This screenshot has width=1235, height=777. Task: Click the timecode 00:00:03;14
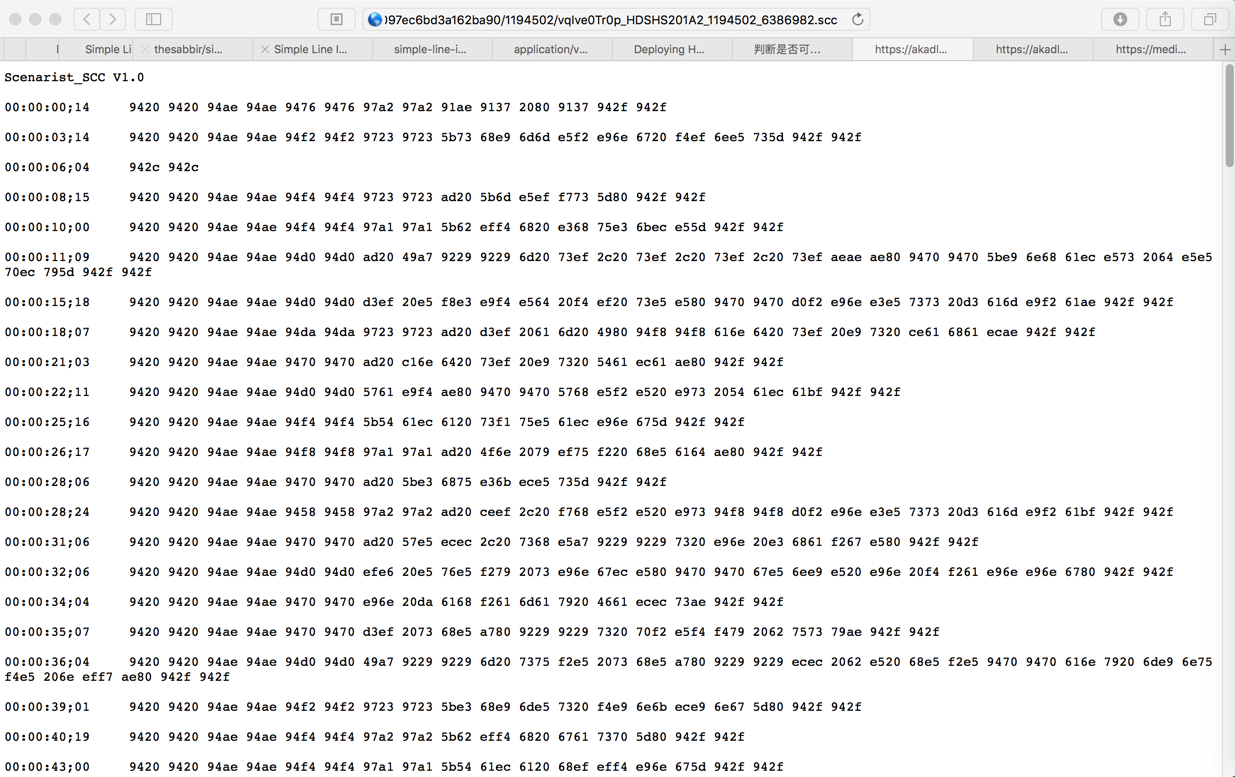click(47, 137)
